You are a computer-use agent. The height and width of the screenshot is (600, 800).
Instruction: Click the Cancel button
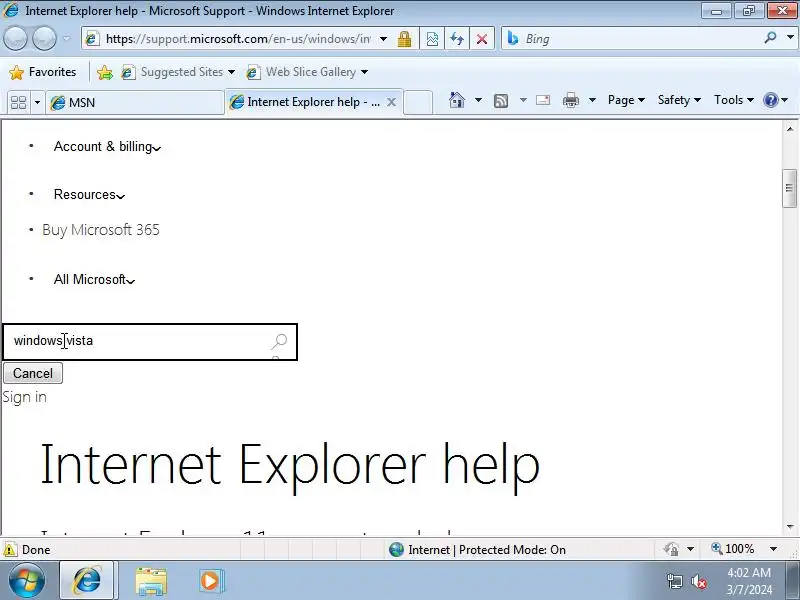pos(33,373)
